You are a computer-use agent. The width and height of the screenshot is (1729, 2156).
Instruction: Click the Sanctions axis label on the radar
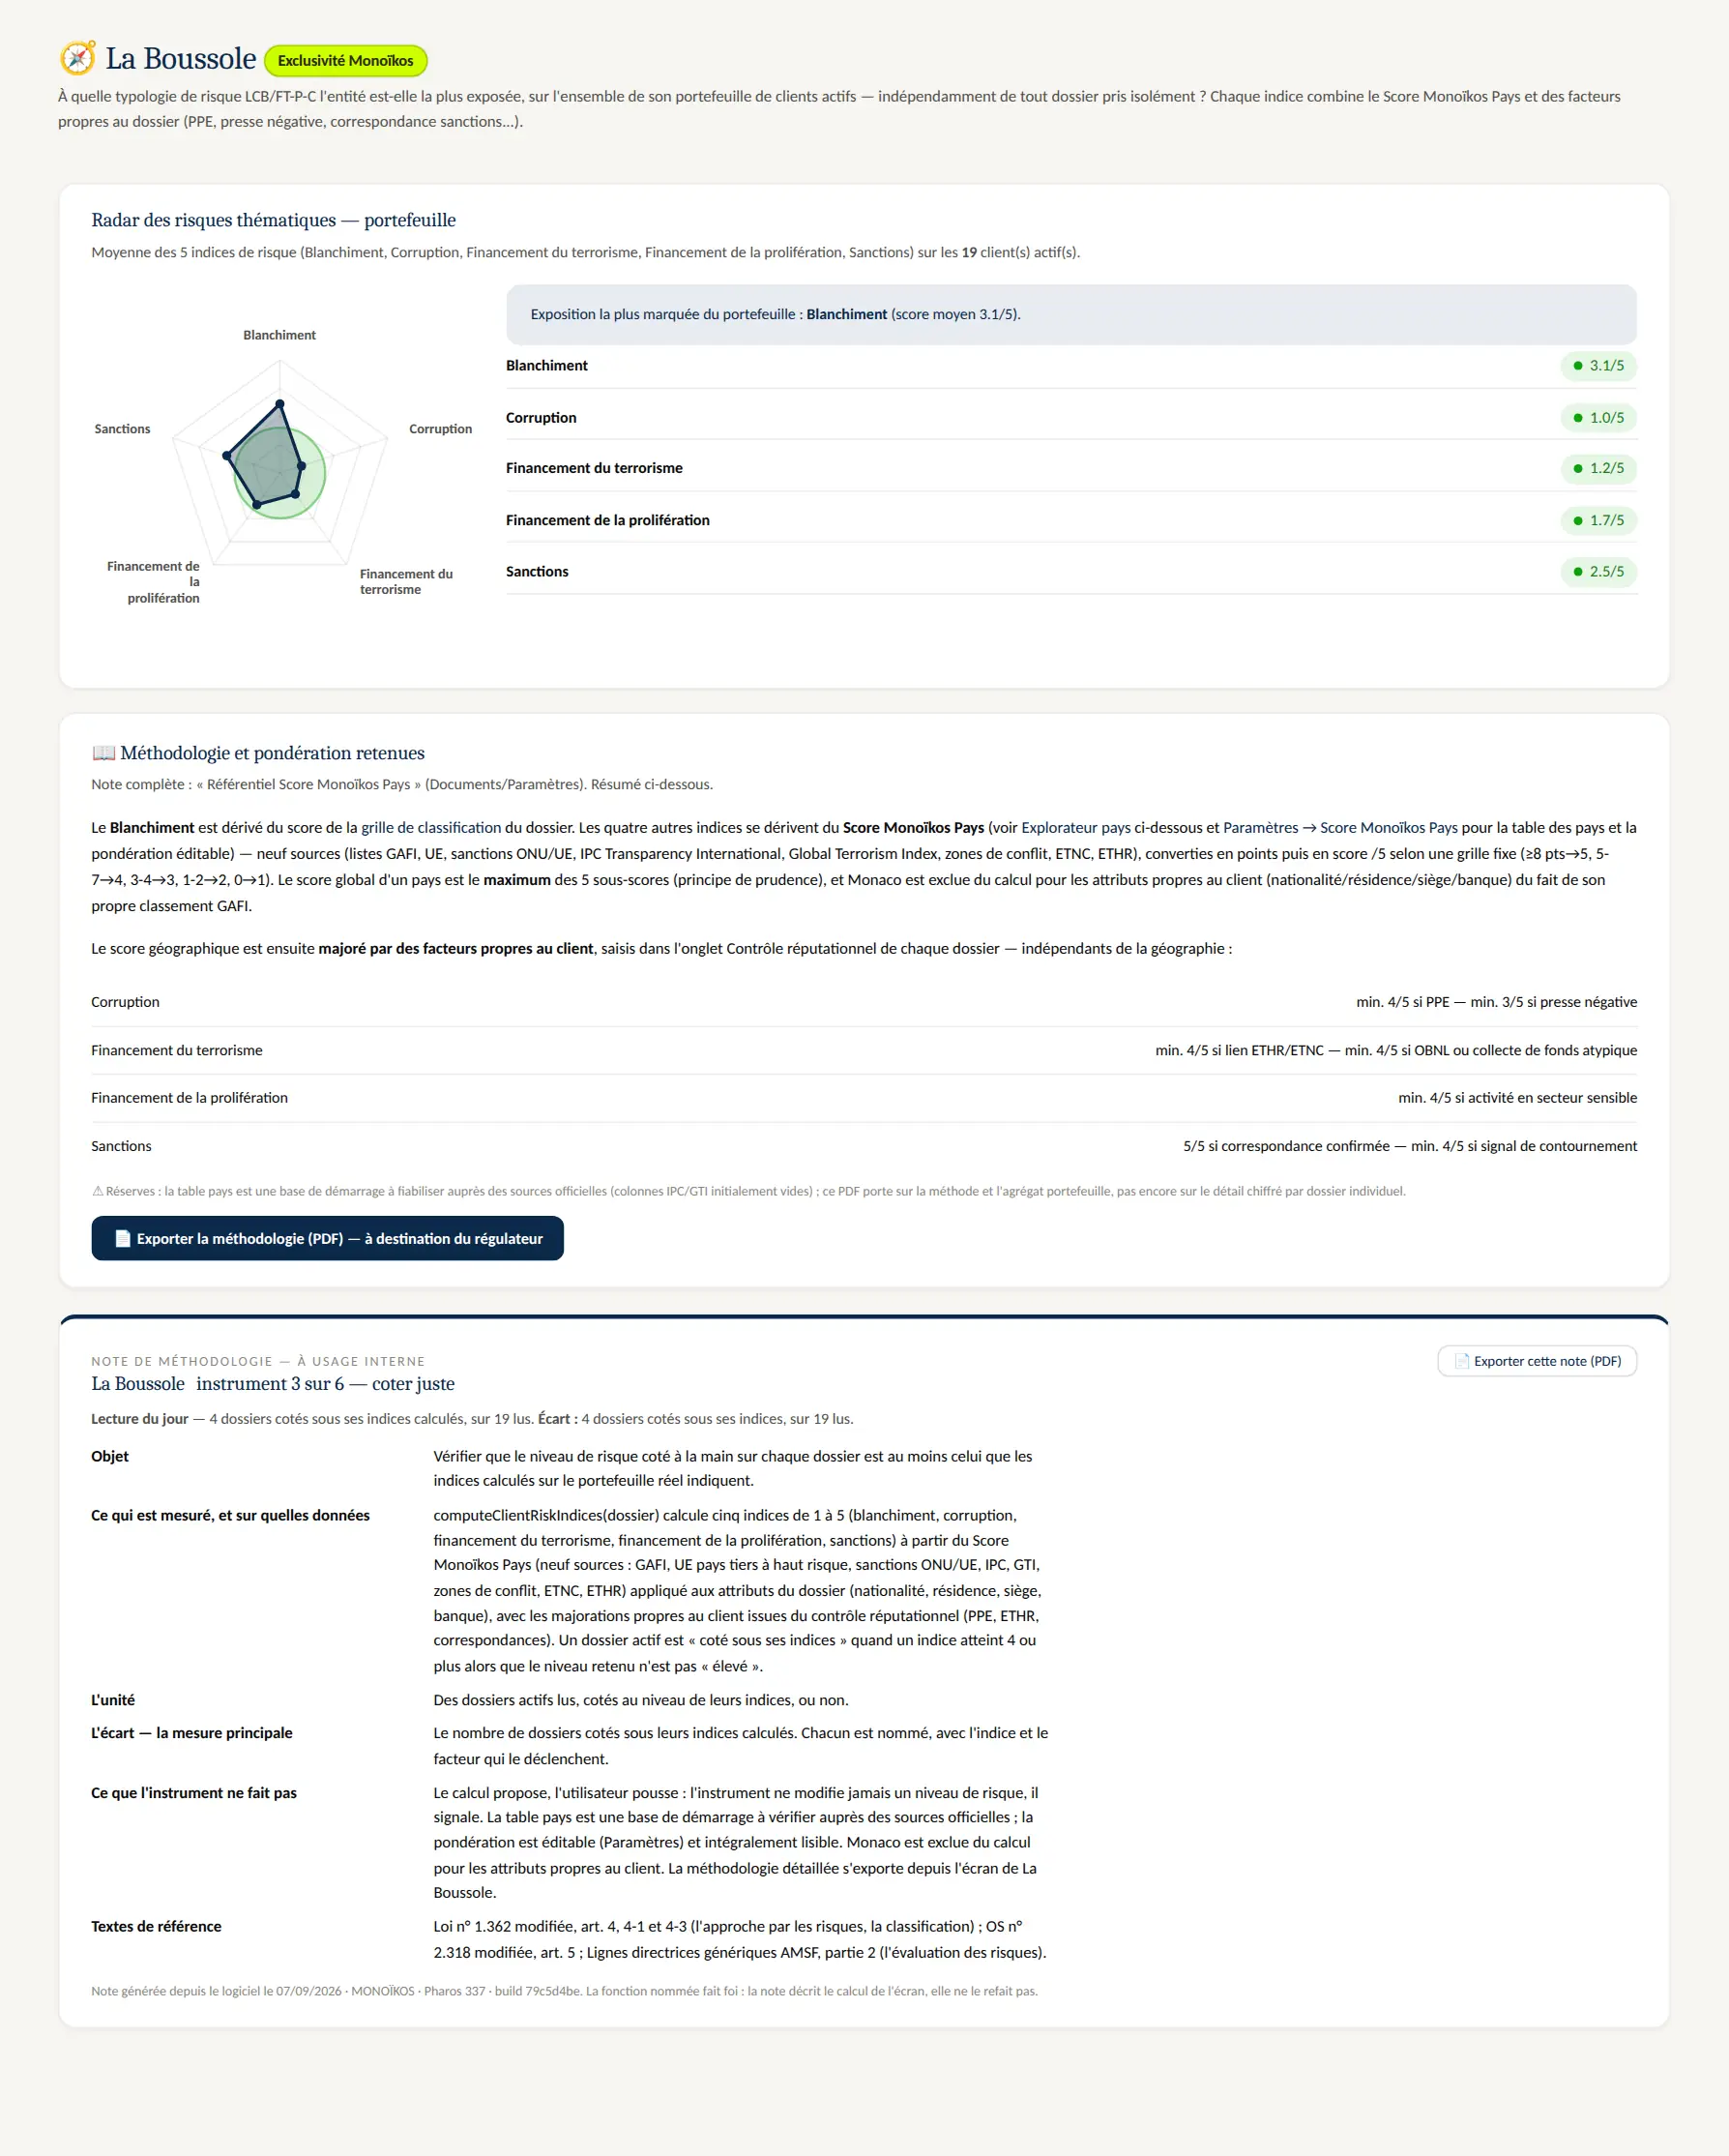click(122, 429)
